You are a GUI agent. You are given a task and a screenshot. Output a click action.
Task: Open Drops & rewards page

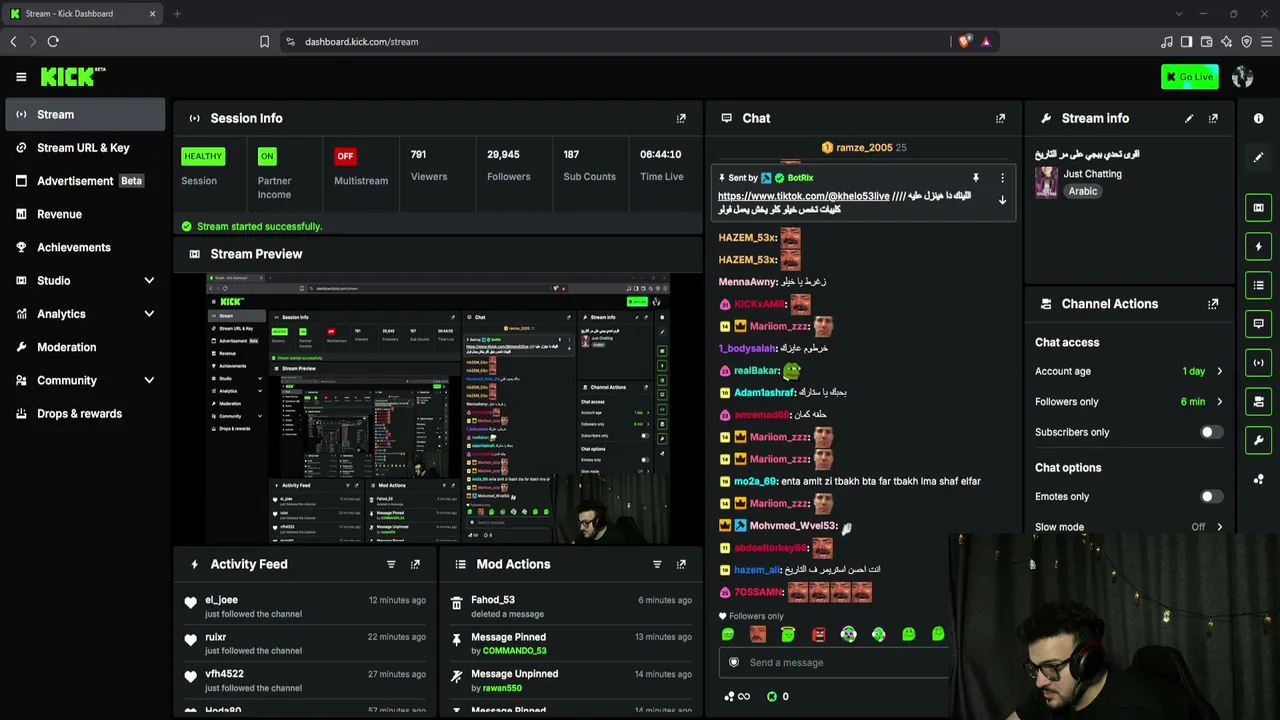(x=85, y=414)
